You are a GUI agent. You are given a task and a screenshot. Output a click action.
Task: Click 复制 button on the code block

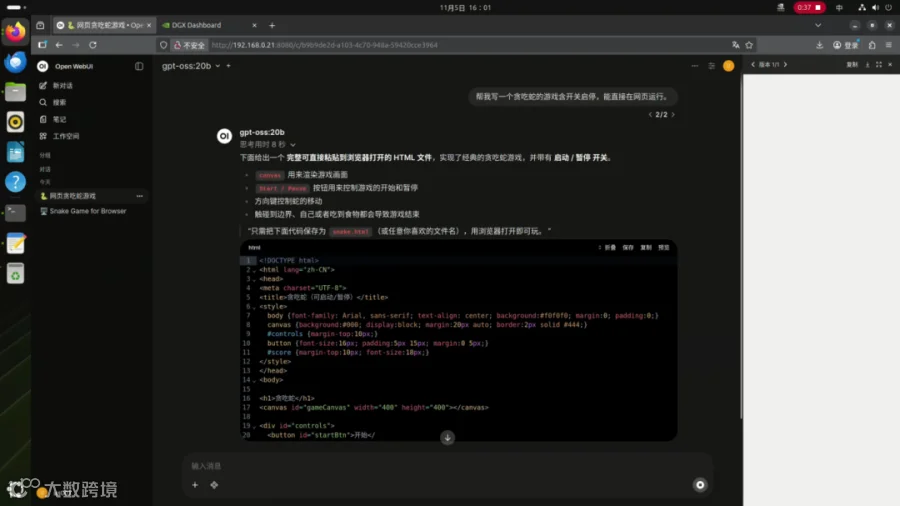point(646,248)
